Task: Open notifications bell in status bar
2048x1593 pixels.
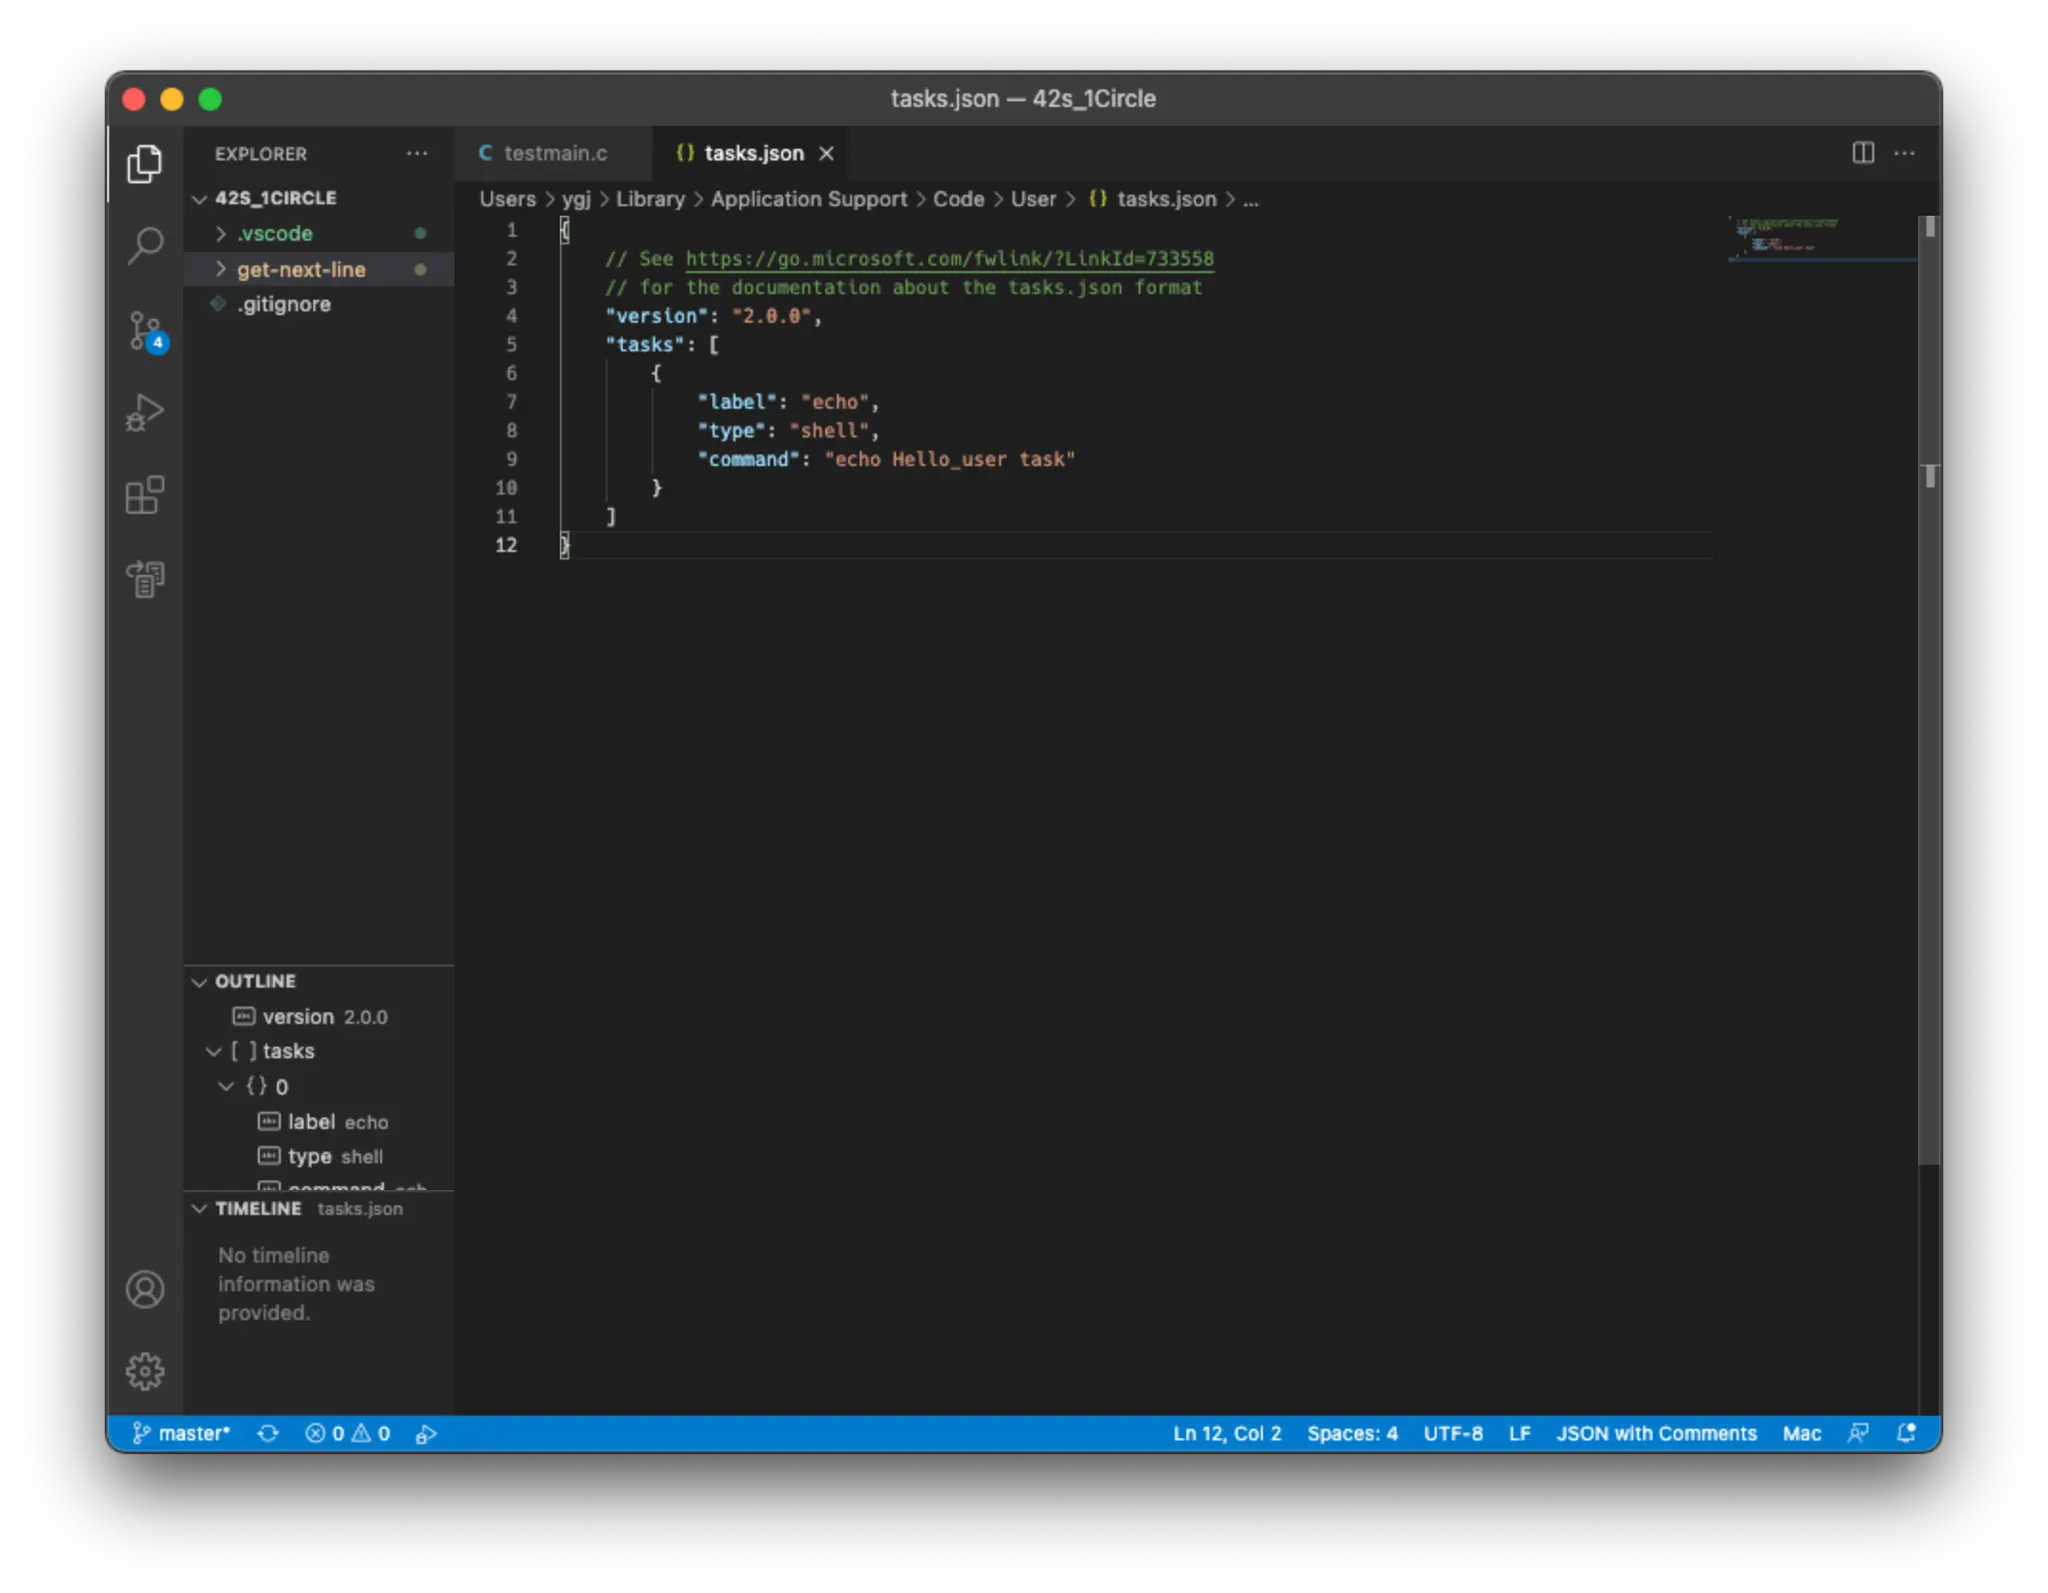Action: [1906, 1433]
